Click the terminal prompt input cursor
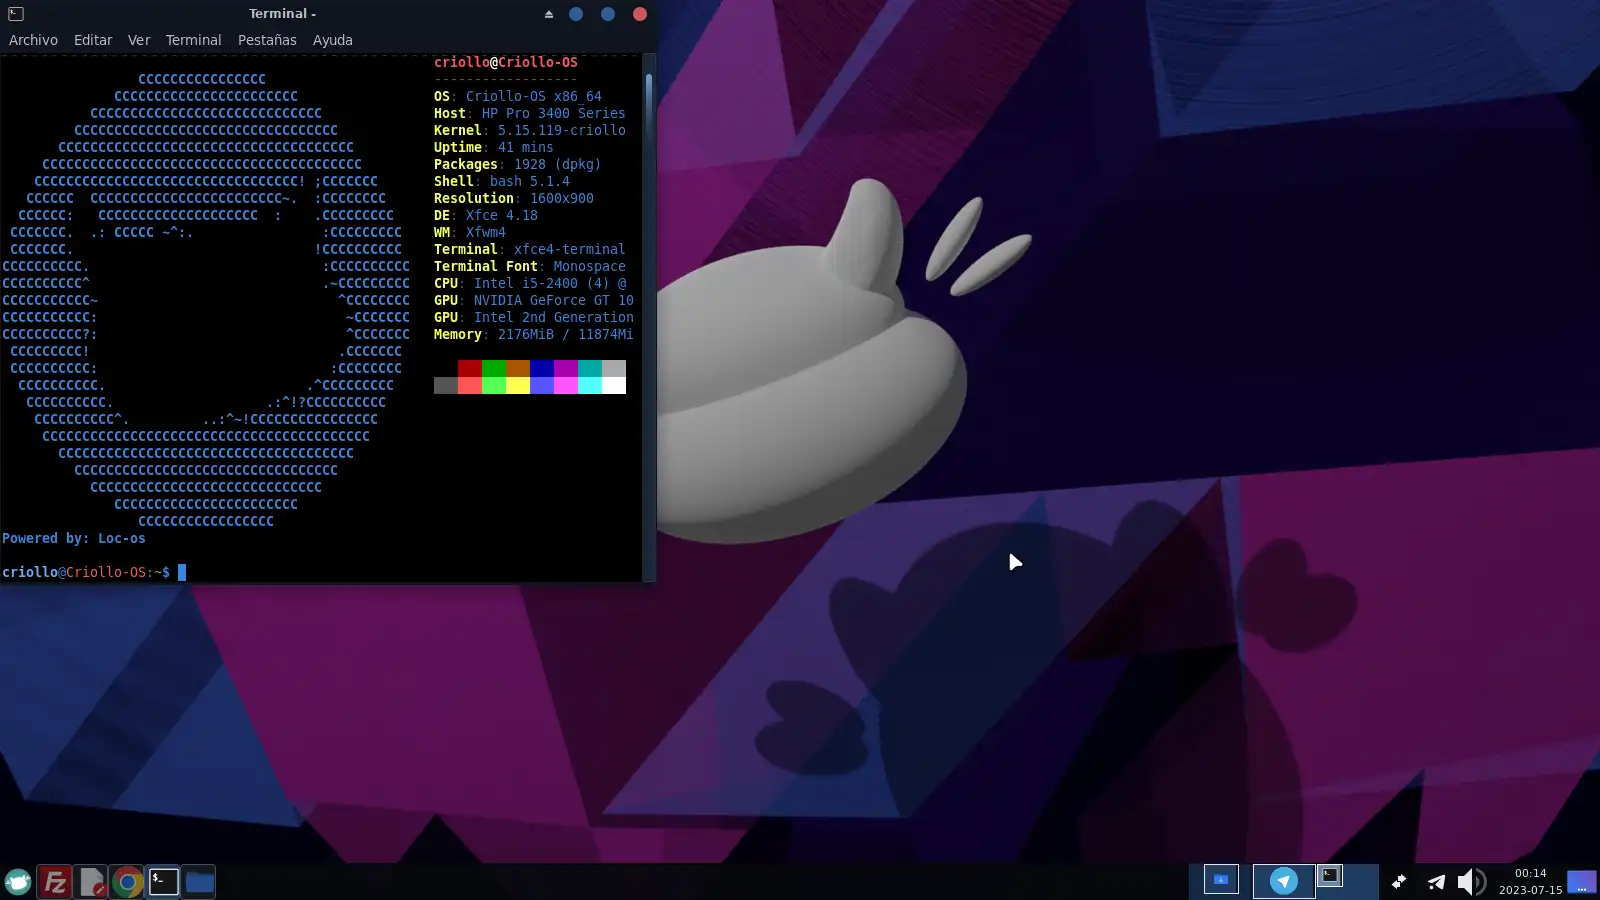 (x=182, y=572)
